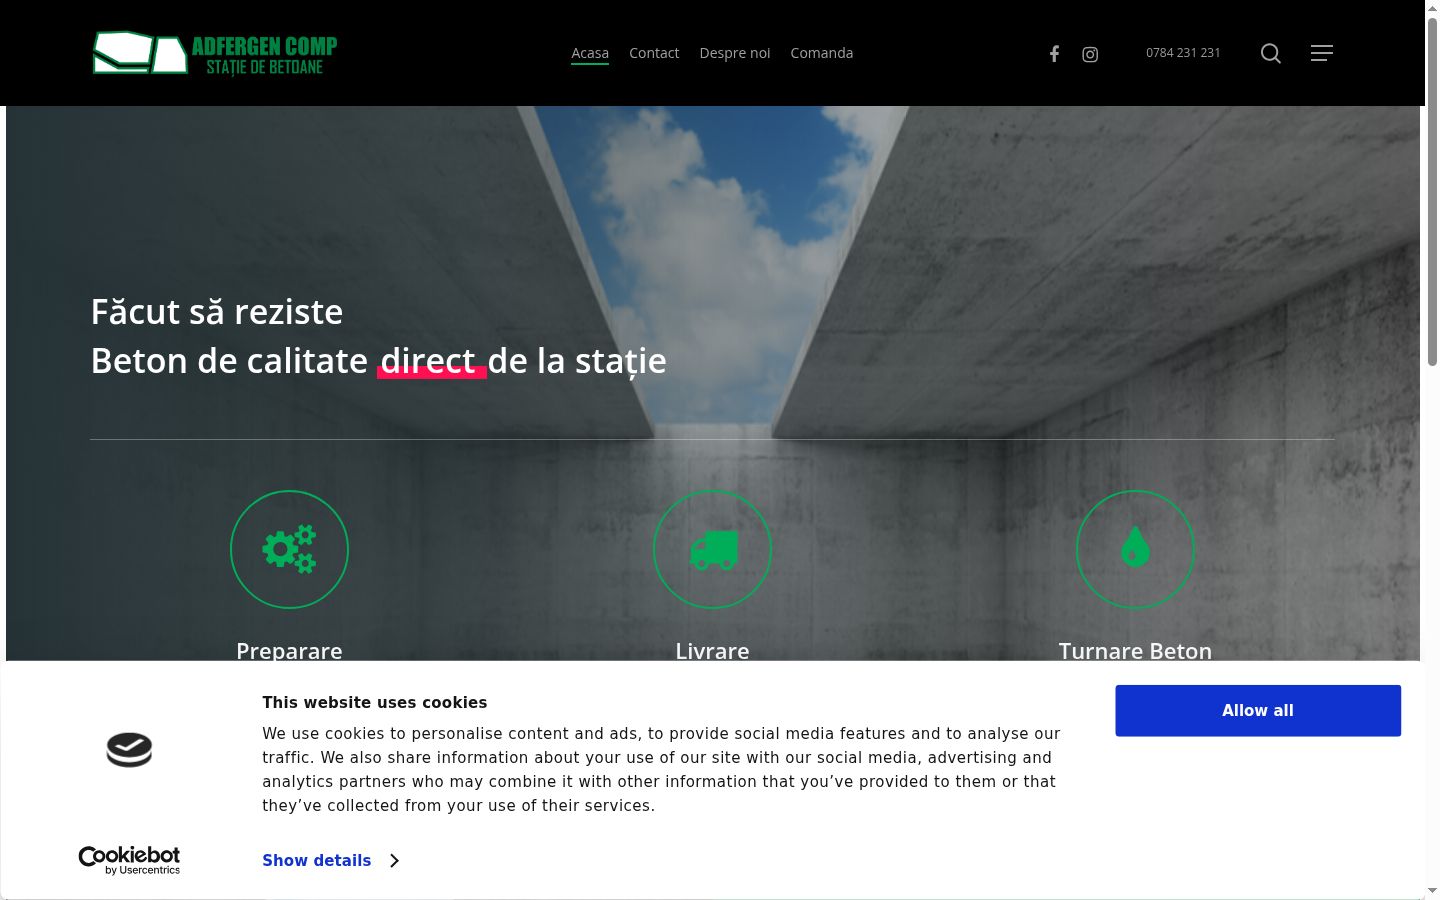The image size is (1440, 900).
Task: Open the site search magnifier
Action: coord(1271,53)
